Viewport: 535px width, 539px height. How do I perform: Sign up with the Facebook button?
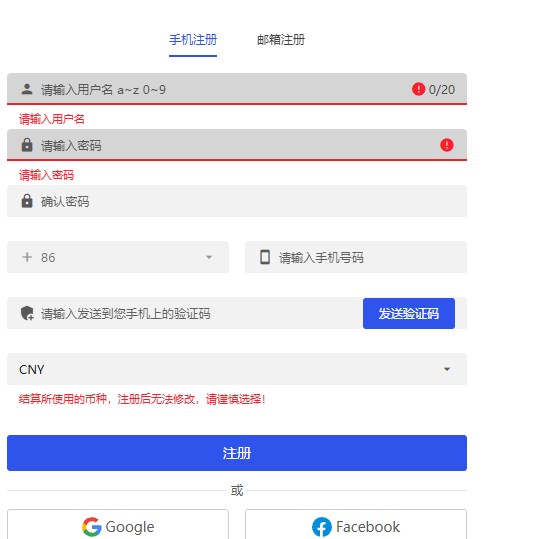pyautogui.click(x=356, y=525)
